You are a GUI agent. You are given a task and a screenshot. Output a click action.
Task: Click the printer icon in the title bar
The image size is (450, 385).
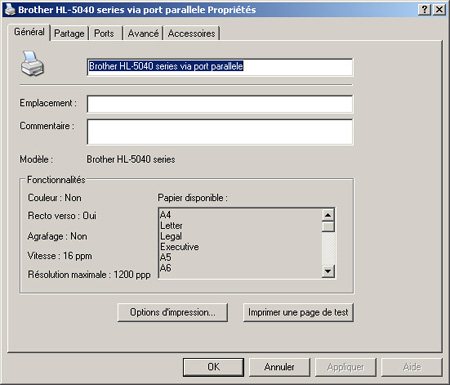coord(10,9)
